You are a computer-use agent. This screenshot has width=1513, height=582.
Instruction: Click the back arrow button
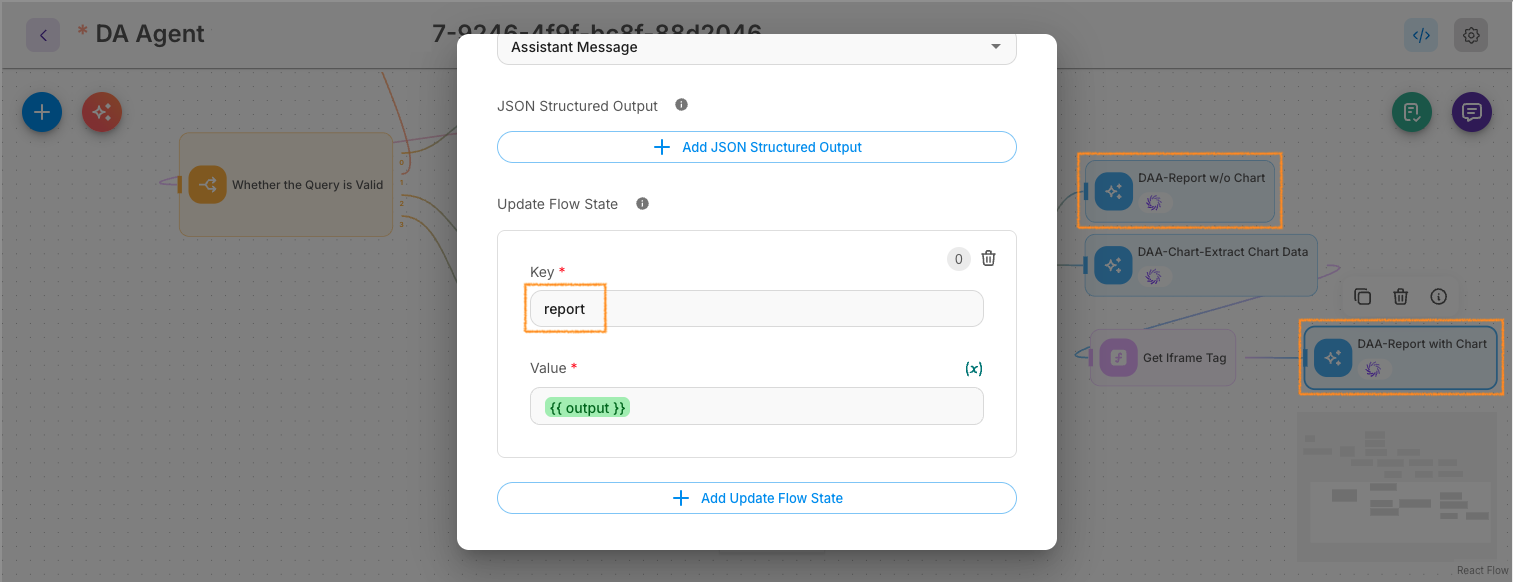(43, 35)
